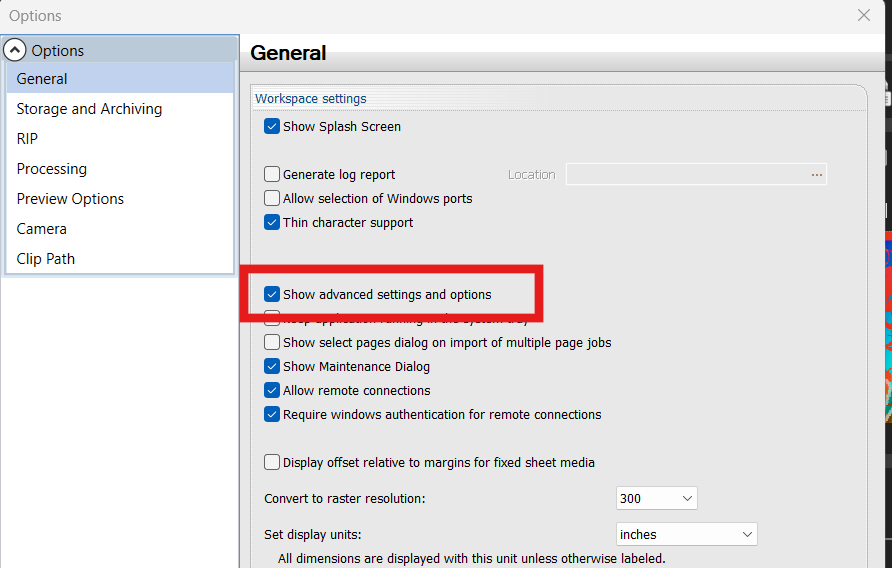This screenshot has width=892, height=568.
Task: Open Storage and Archiving settings
Action: (120, 109)
